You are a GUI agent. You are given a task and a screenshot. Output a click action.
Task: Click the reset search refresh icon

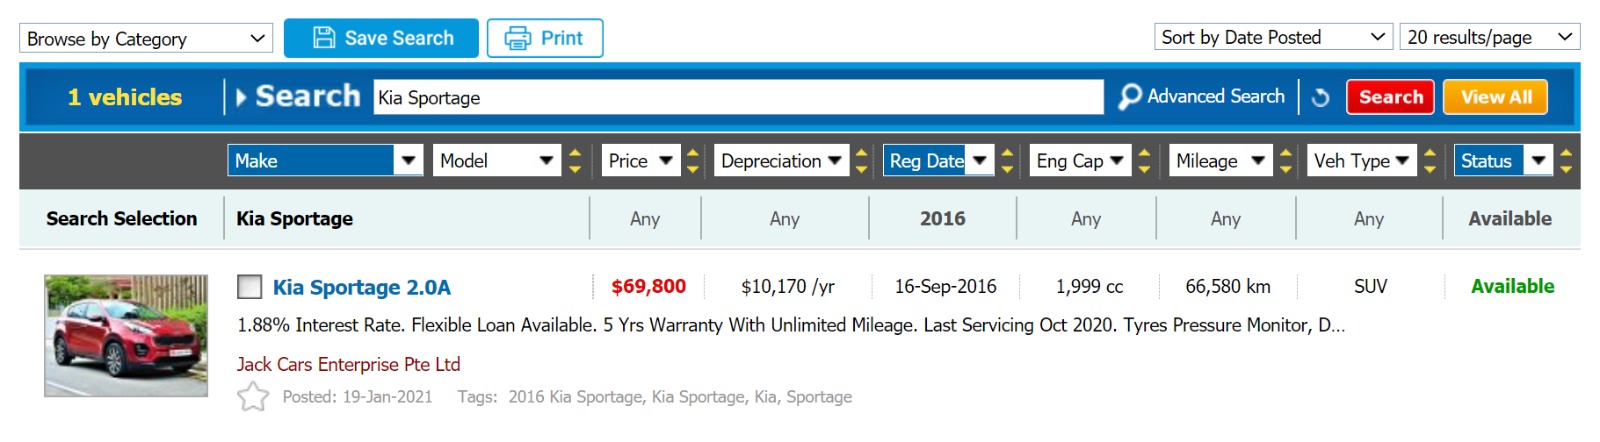pos(1320,97)
